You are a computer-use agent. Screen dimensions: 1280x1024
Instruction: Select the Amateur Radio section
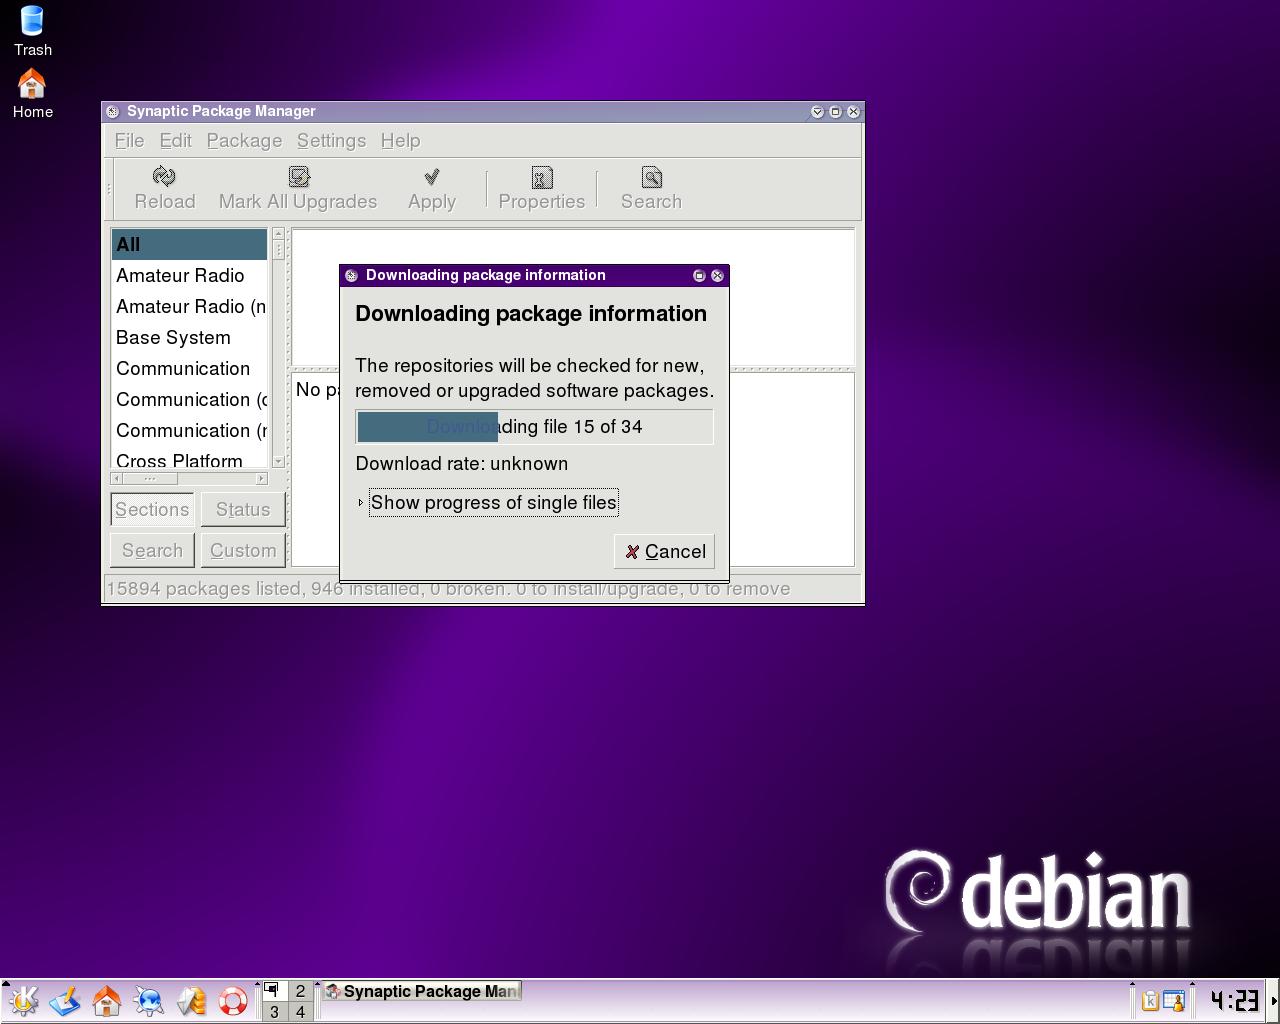click(189, 276)
